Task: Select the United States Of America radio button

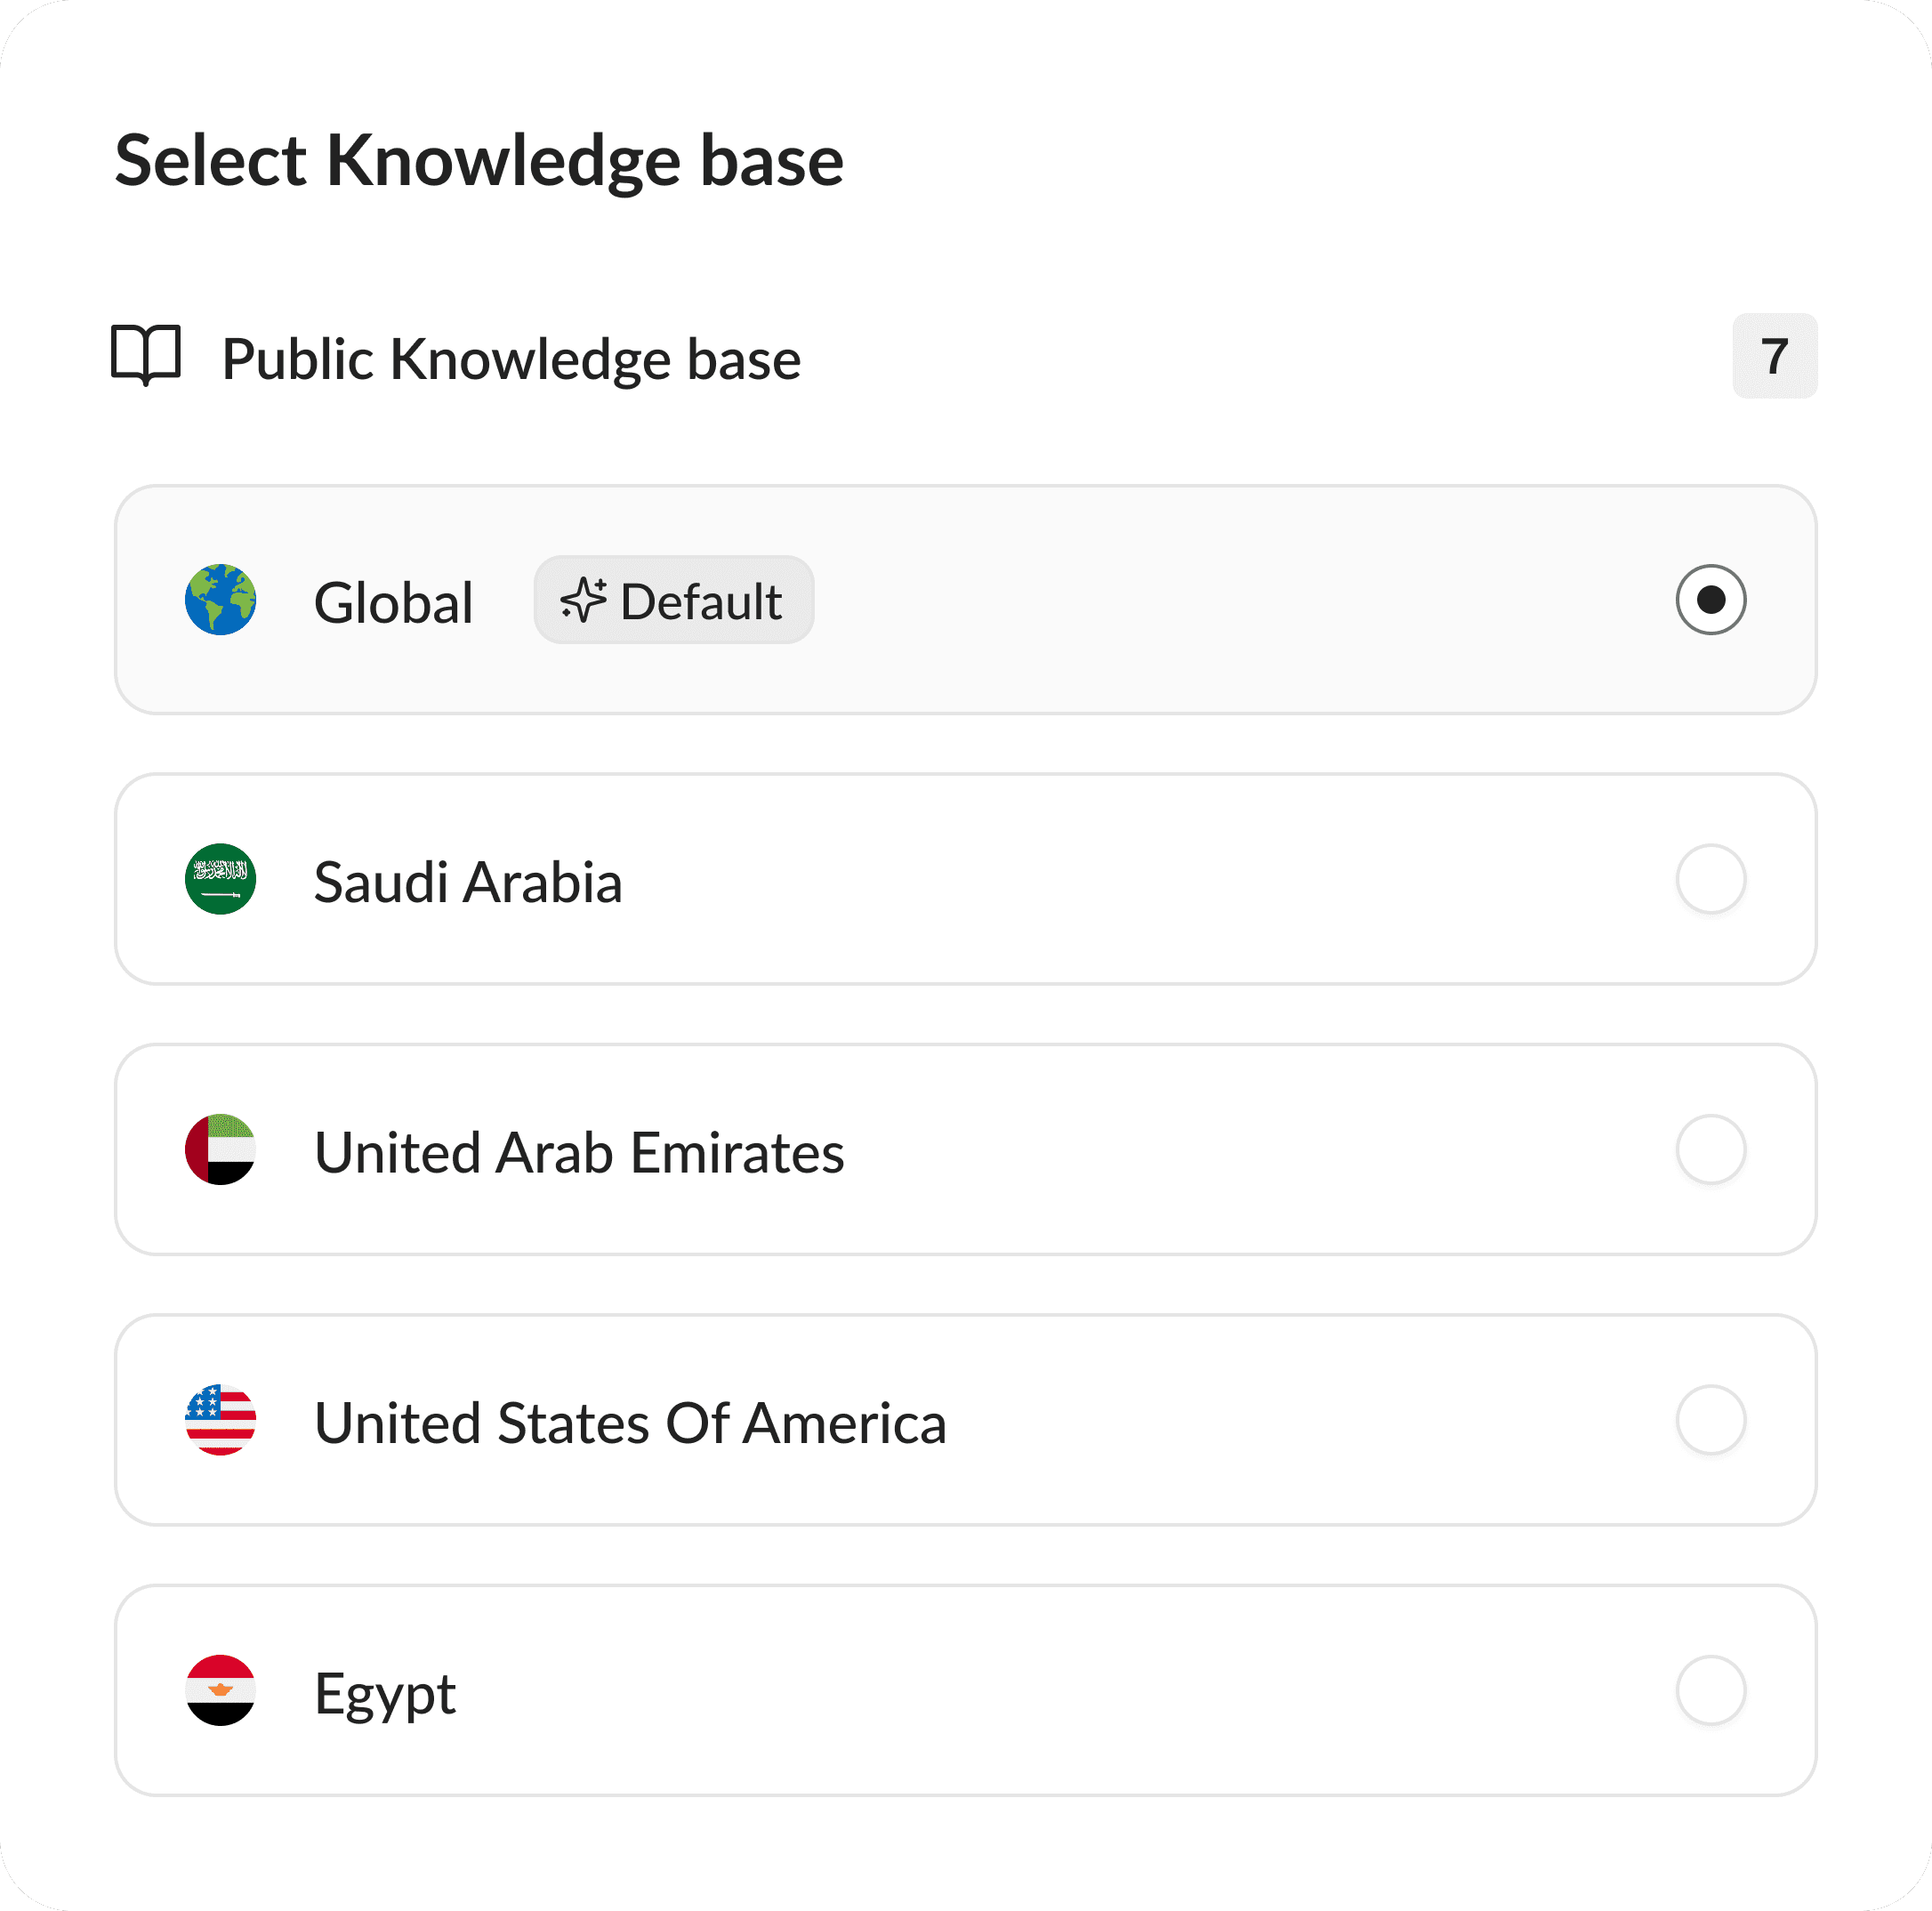Action: 1710,1420
